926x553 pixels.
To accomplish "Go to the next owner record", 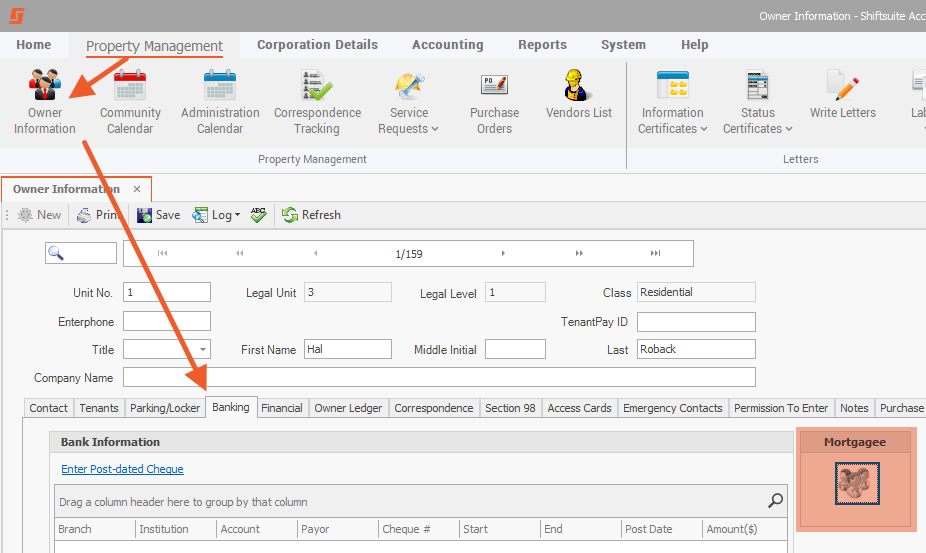I will click(x=503, y=254).
